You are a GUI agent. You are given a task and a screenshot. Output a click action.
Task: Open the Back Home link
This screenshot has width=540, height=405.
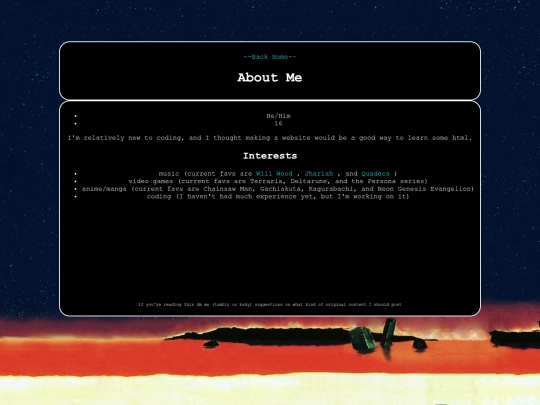270,57
